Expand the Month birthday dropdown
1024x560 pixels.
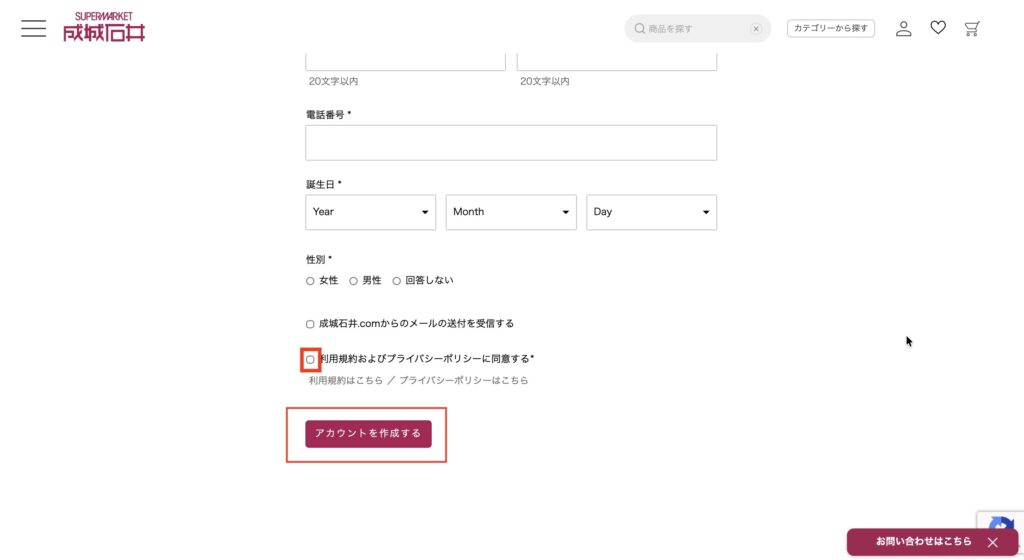pos(511,212)
